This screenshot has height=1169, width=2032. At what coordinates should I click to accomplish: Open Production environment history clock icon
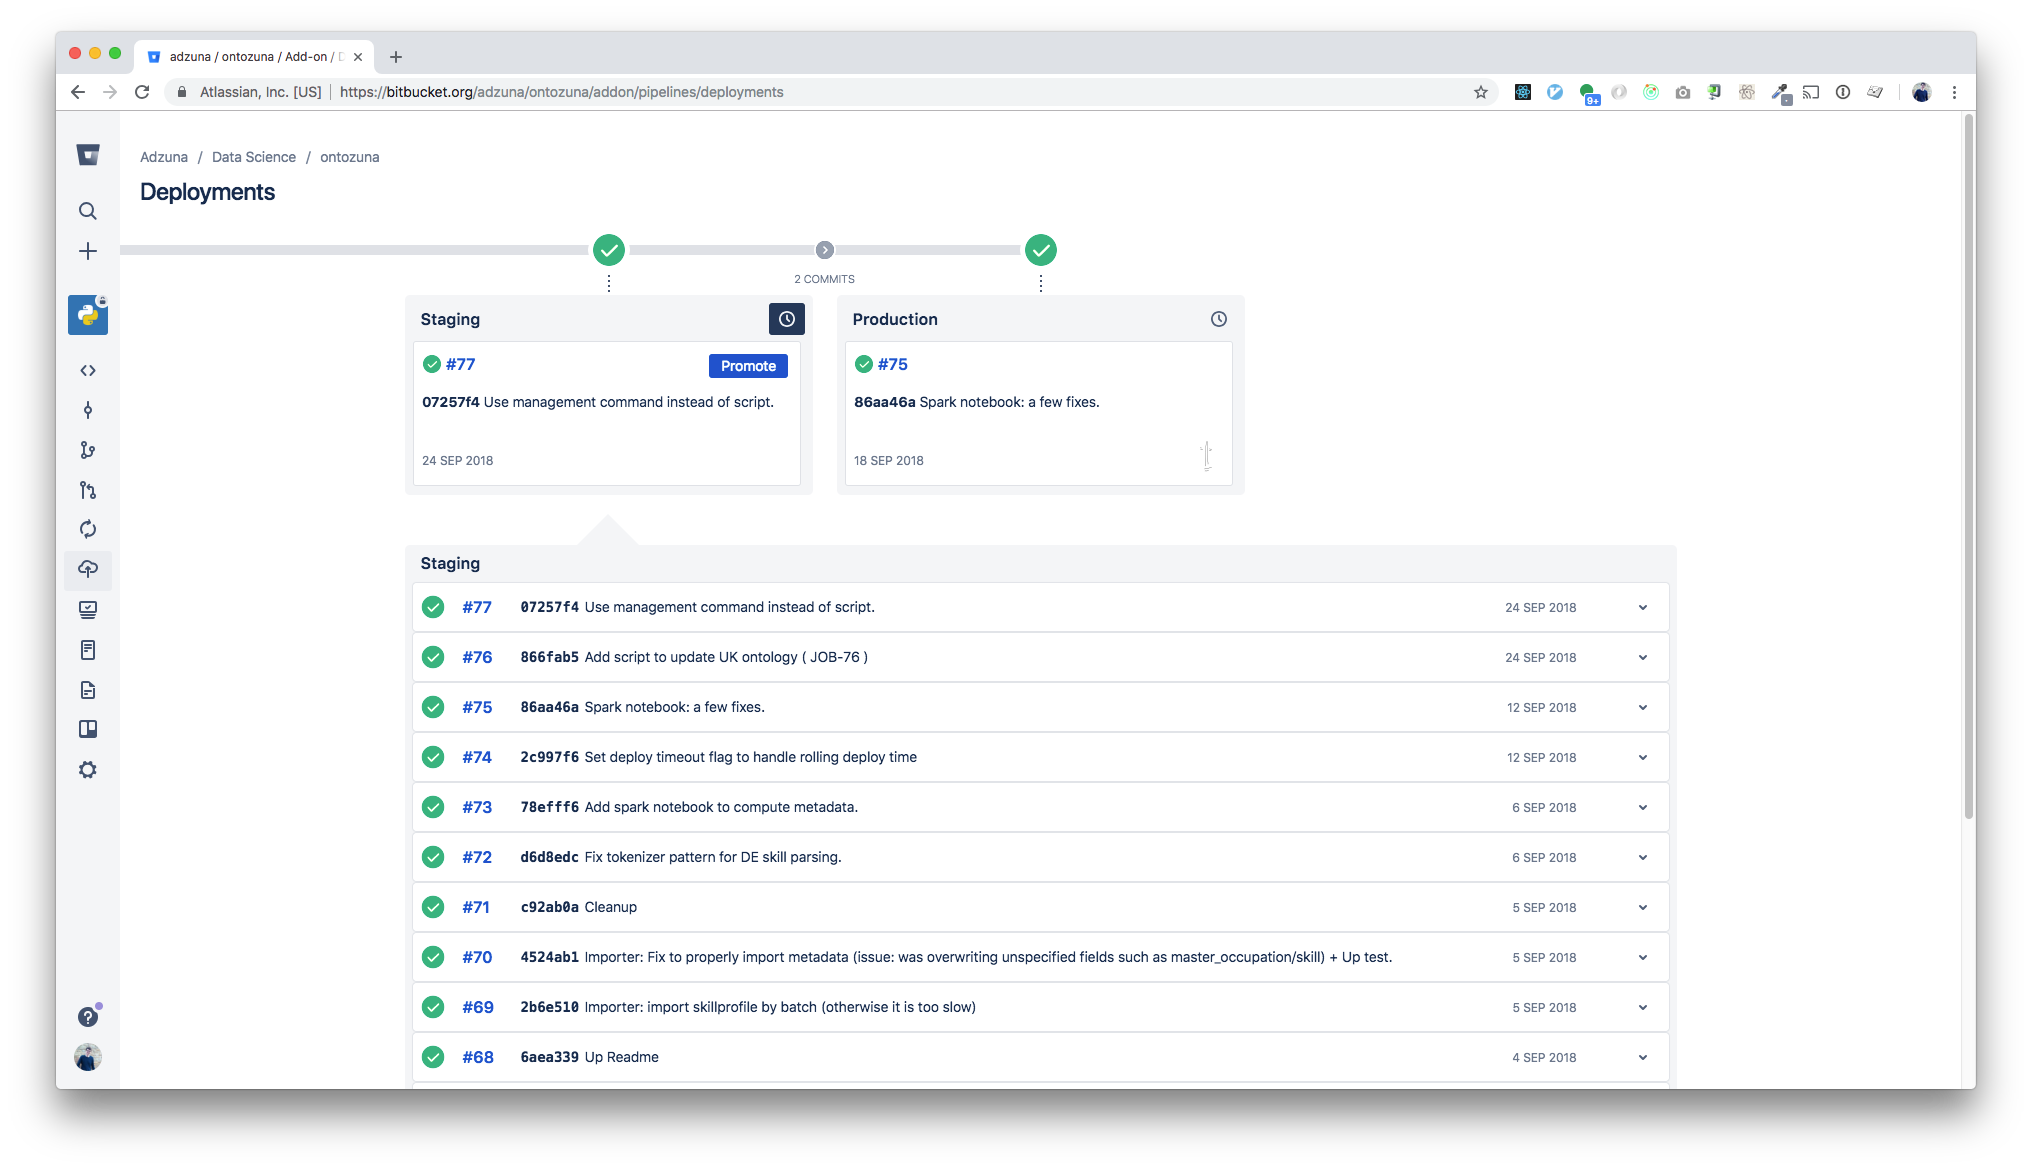[1218, 319]
